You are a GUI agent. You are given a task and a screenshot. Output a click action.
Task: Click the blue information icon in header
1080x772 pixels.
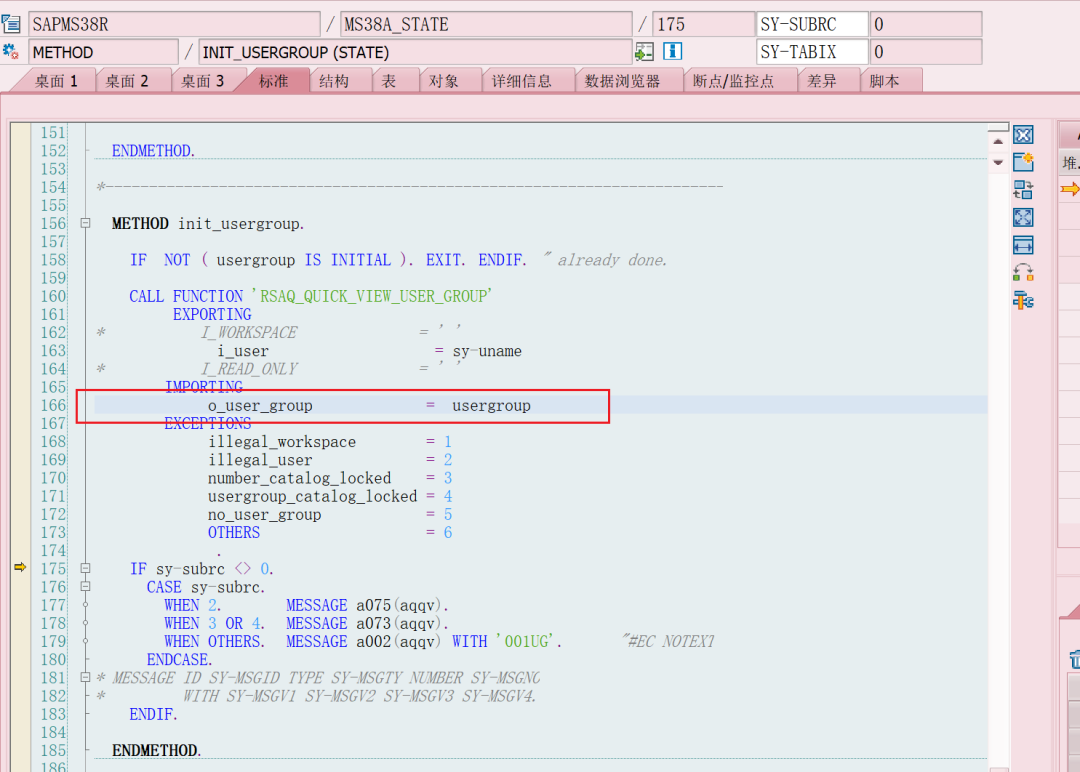tap(672, 51)
